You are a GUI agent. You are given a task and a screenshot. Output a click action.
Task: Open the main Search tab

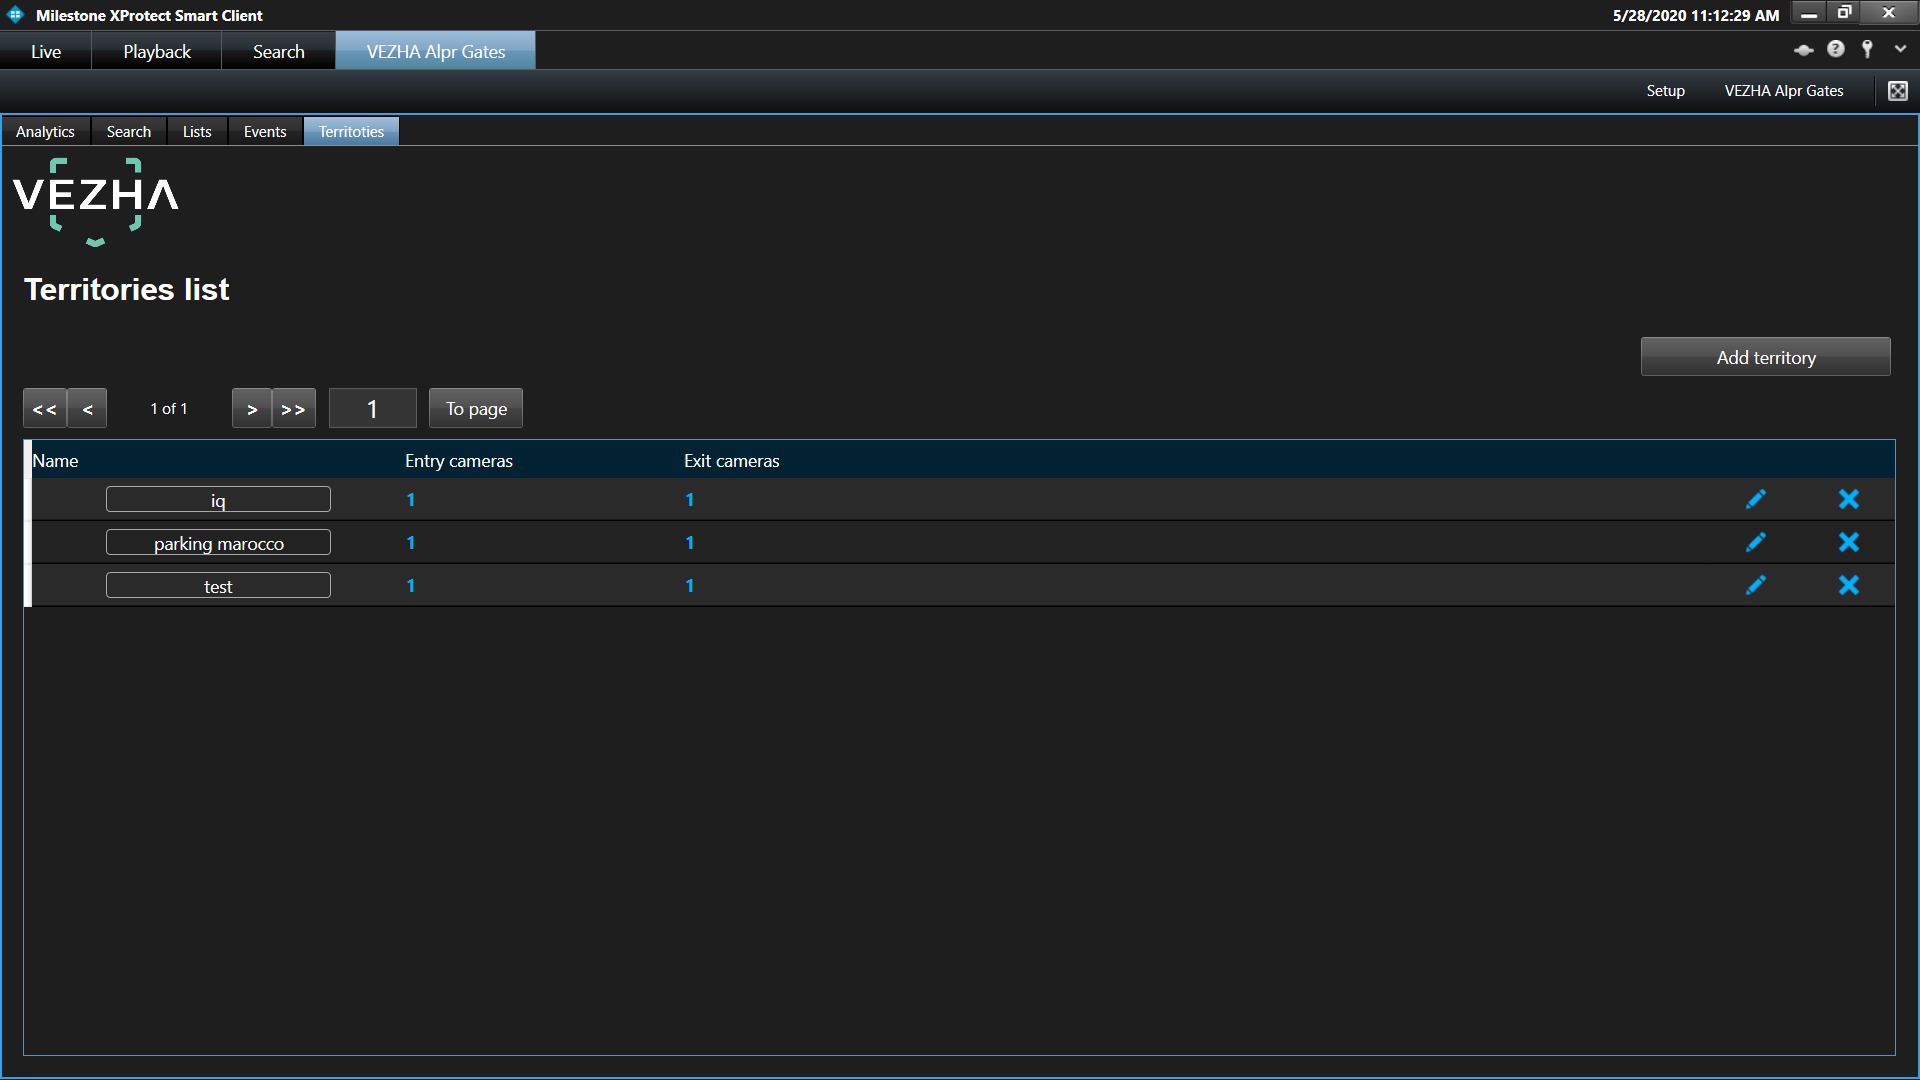coord(278,51)
